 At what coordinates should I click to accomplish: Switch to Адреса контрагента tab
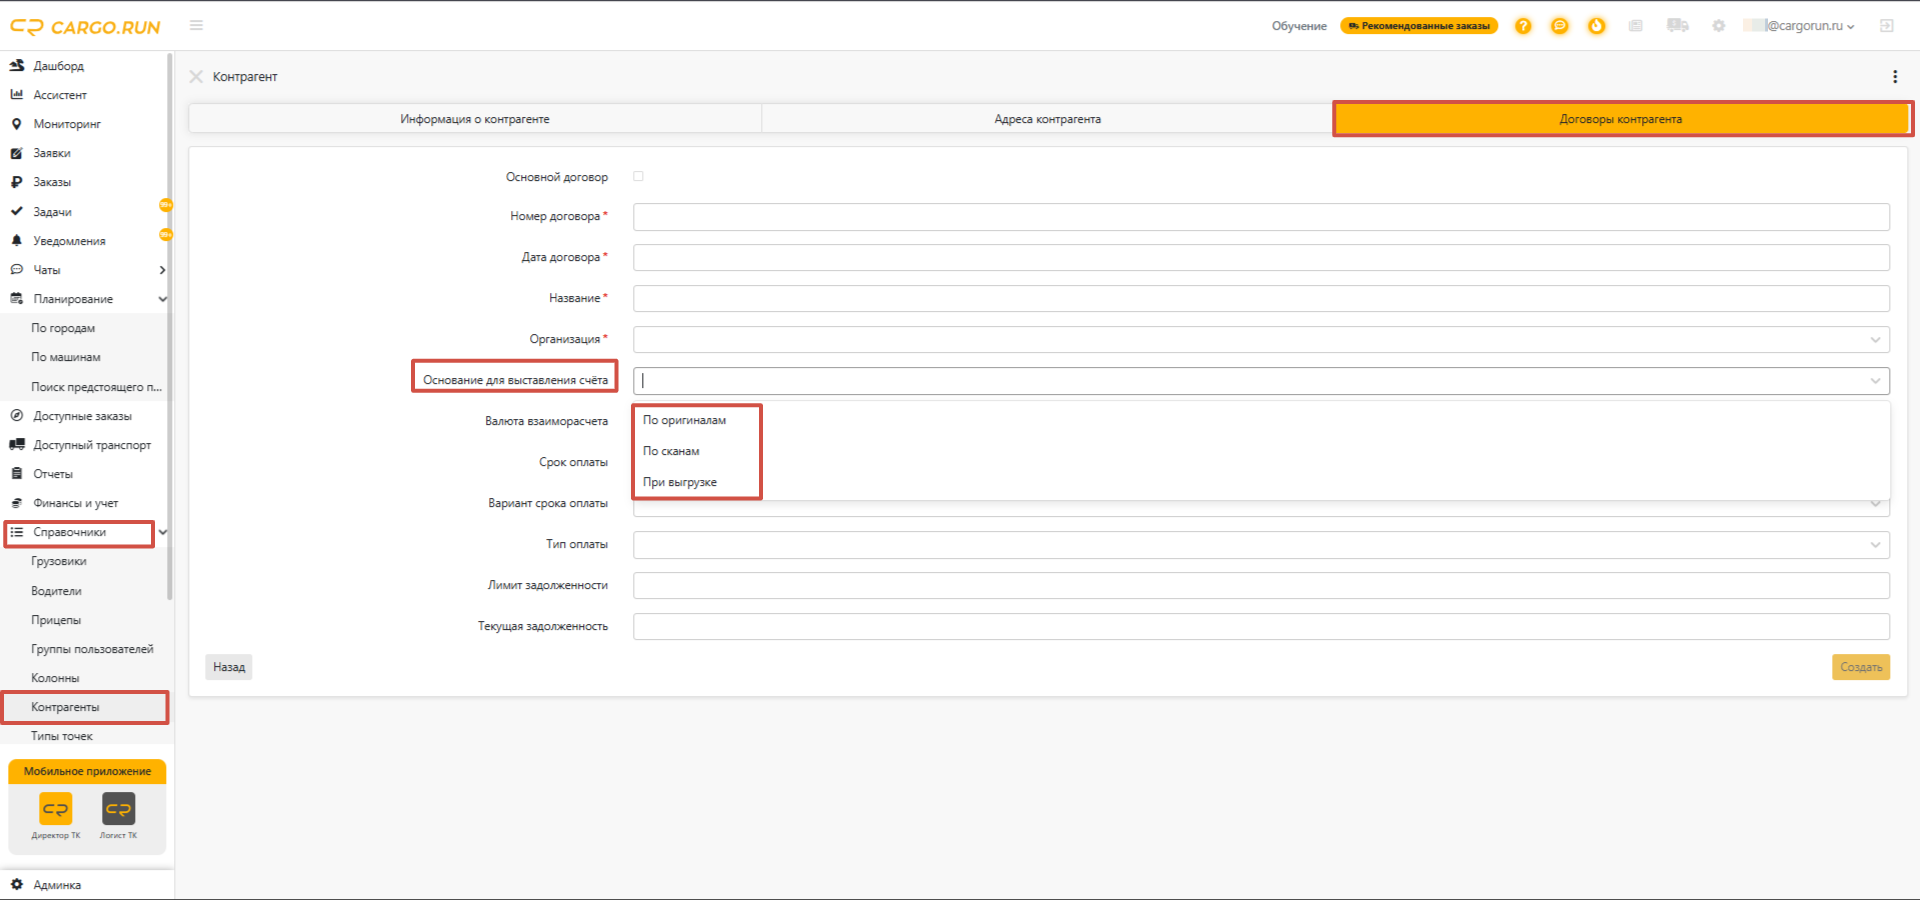point(1047,119)
